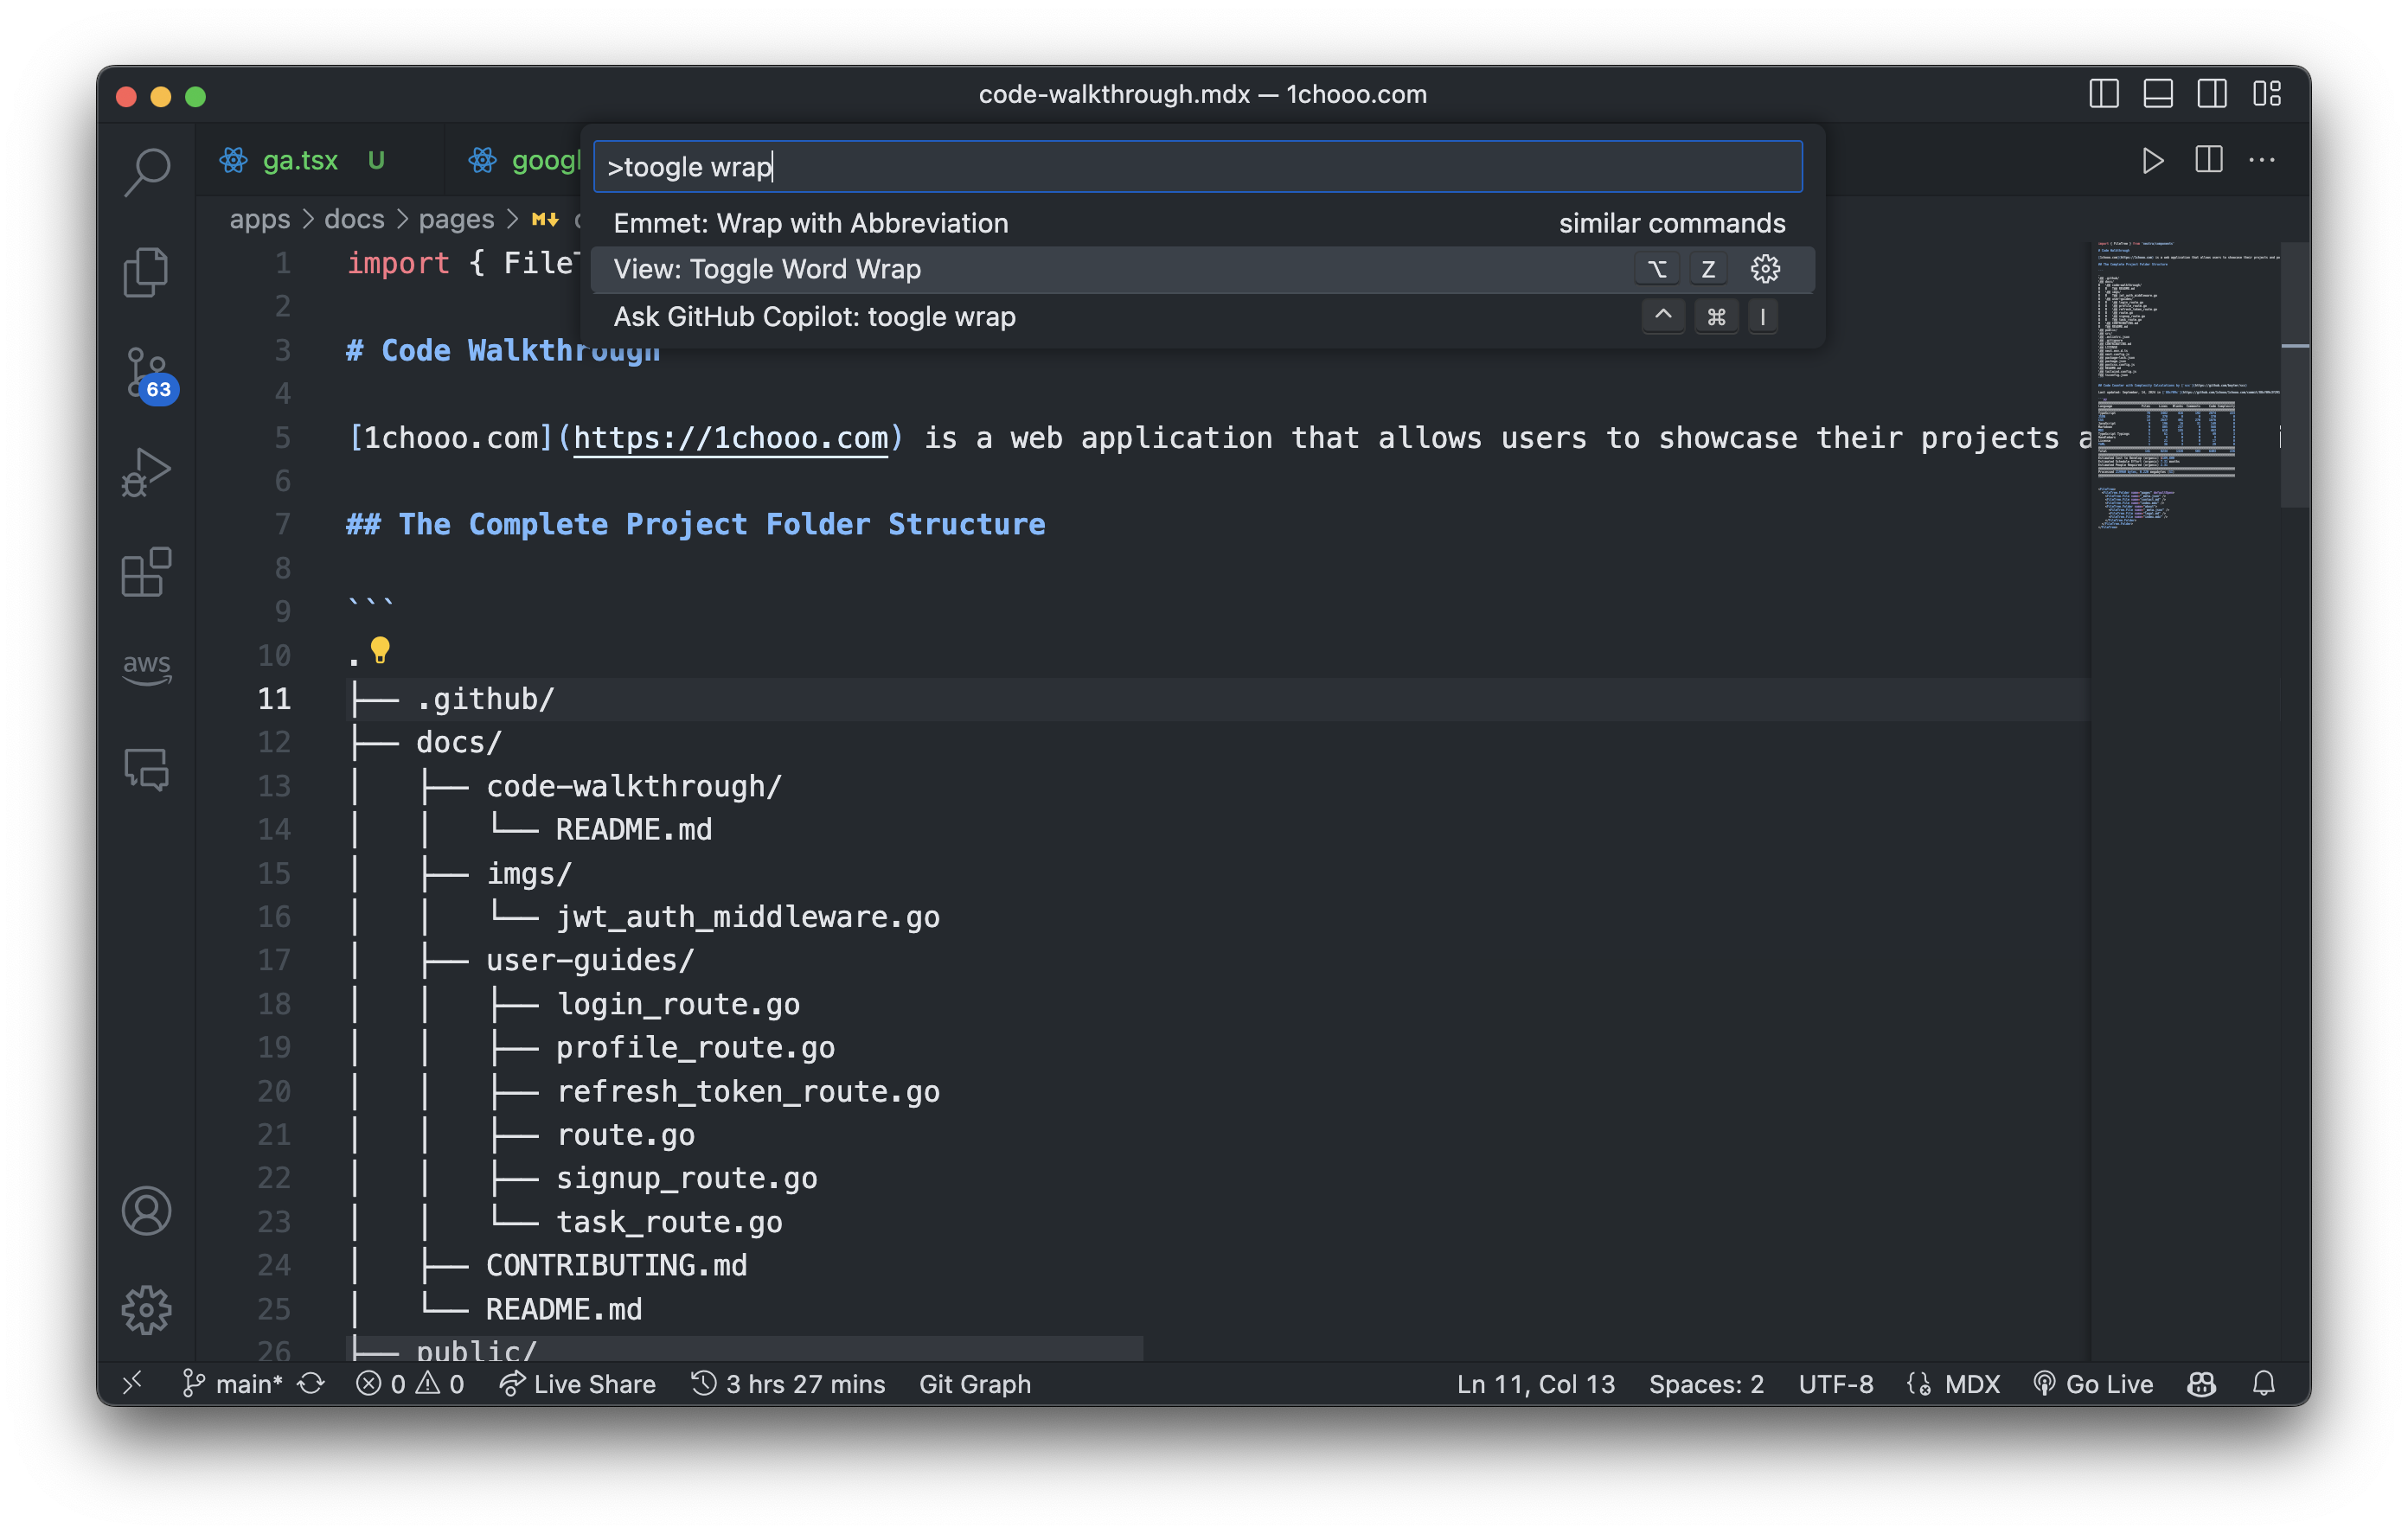The image size is (2408, 1534).
Task: Toggle the primary sidebar visibility
Action: coord(2104,94)
